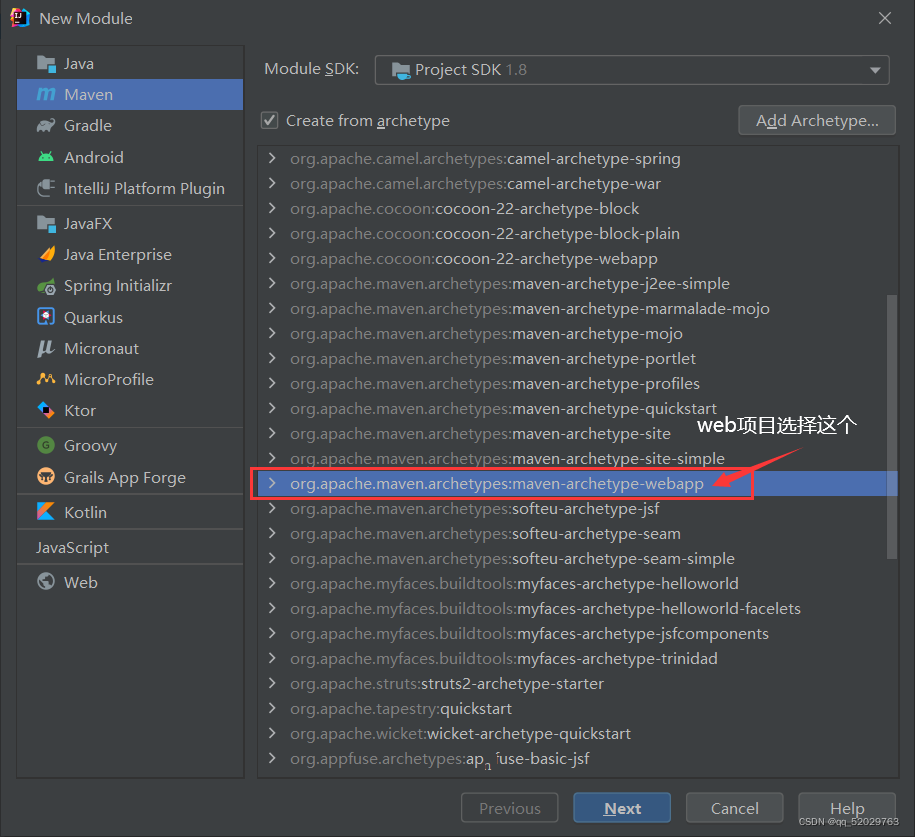915x837 pixels.
Task: Select cocoon-22-archetype-block row
Action: (578, 208)
